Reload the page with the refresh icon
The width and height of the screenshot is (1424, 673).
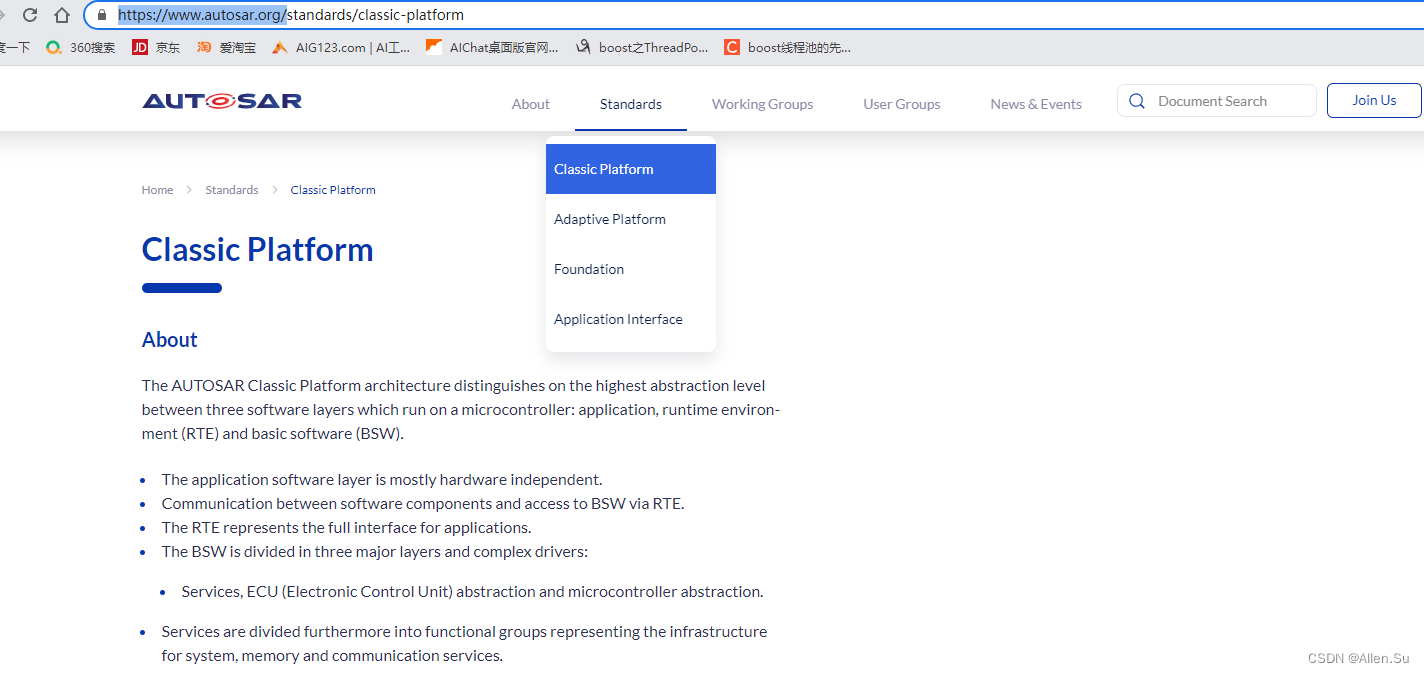(x=30, y=15)
